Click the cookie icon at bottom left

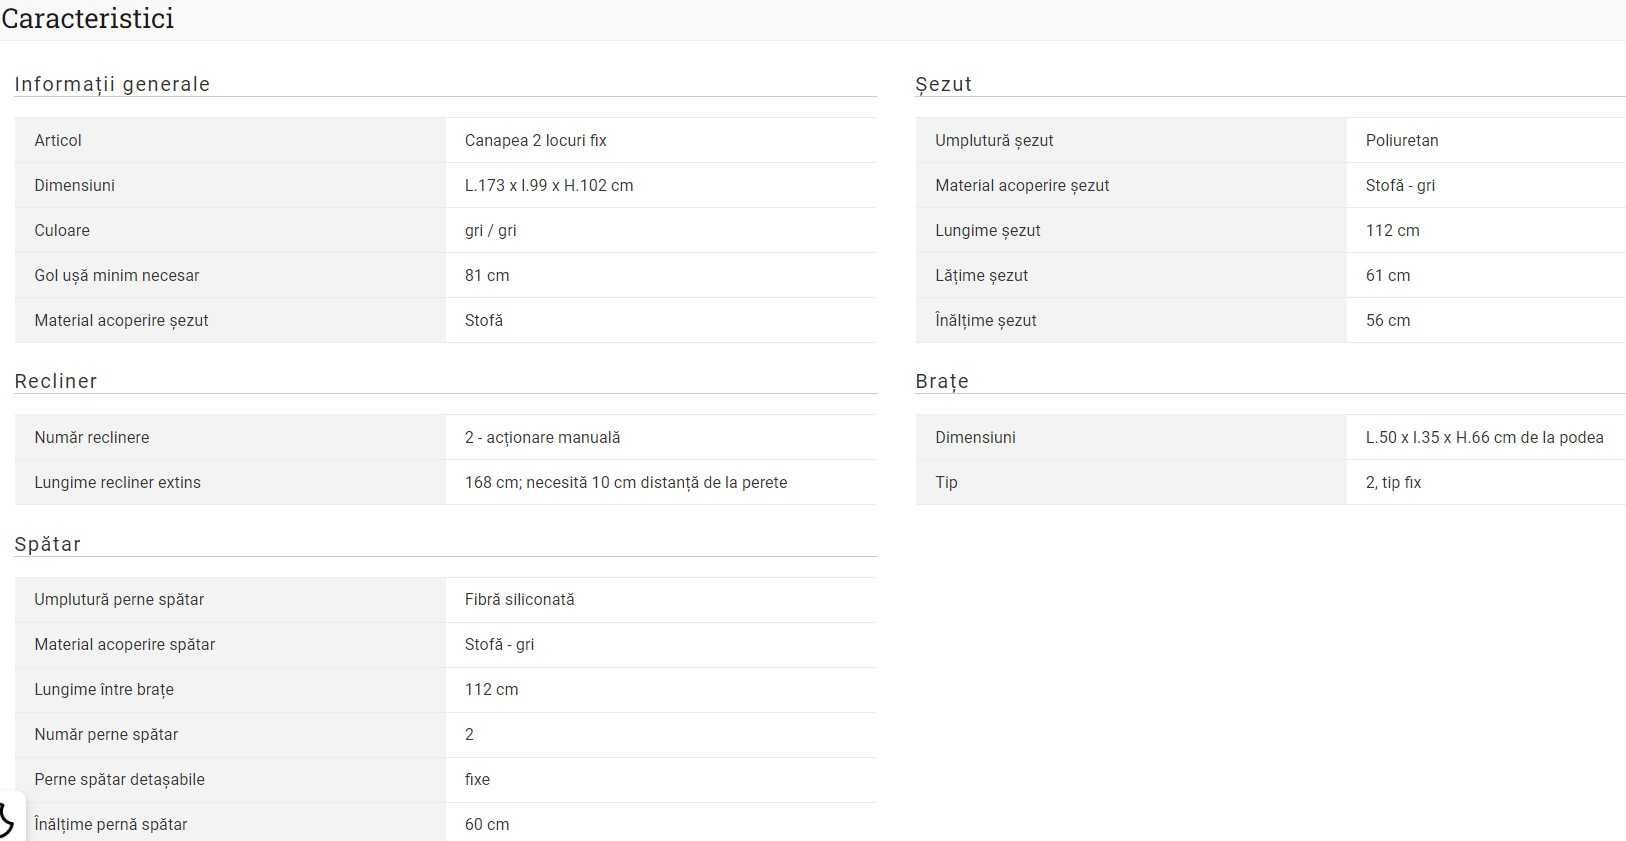pyautogui.click(x=8, y=818)
